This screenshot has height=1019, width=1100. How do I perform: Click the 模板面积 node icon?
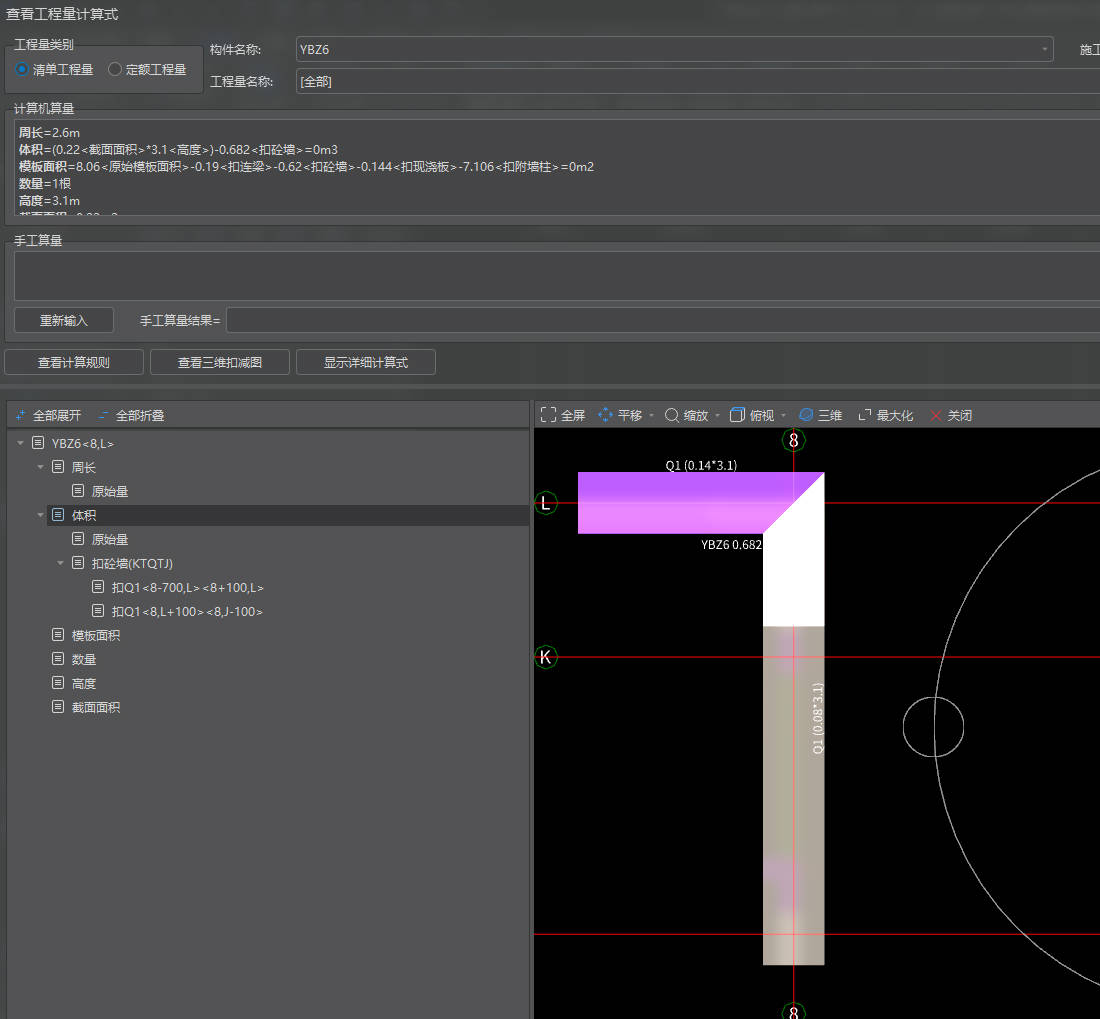pyautogui.click(x=58, y=635)
